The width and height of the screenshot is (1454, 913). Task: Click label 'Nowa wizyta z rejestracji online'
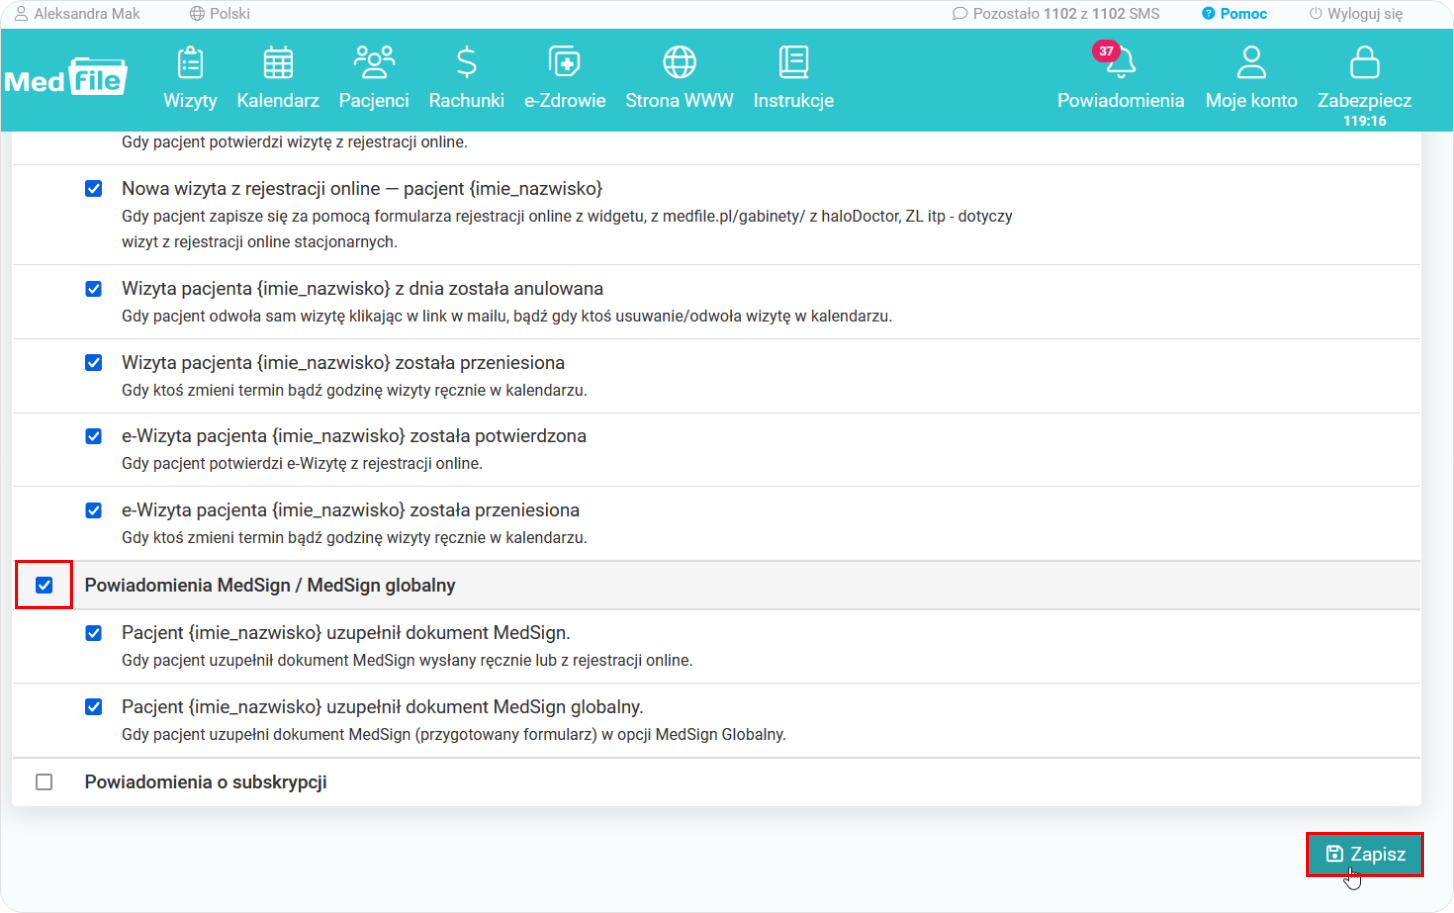(362, 189)
